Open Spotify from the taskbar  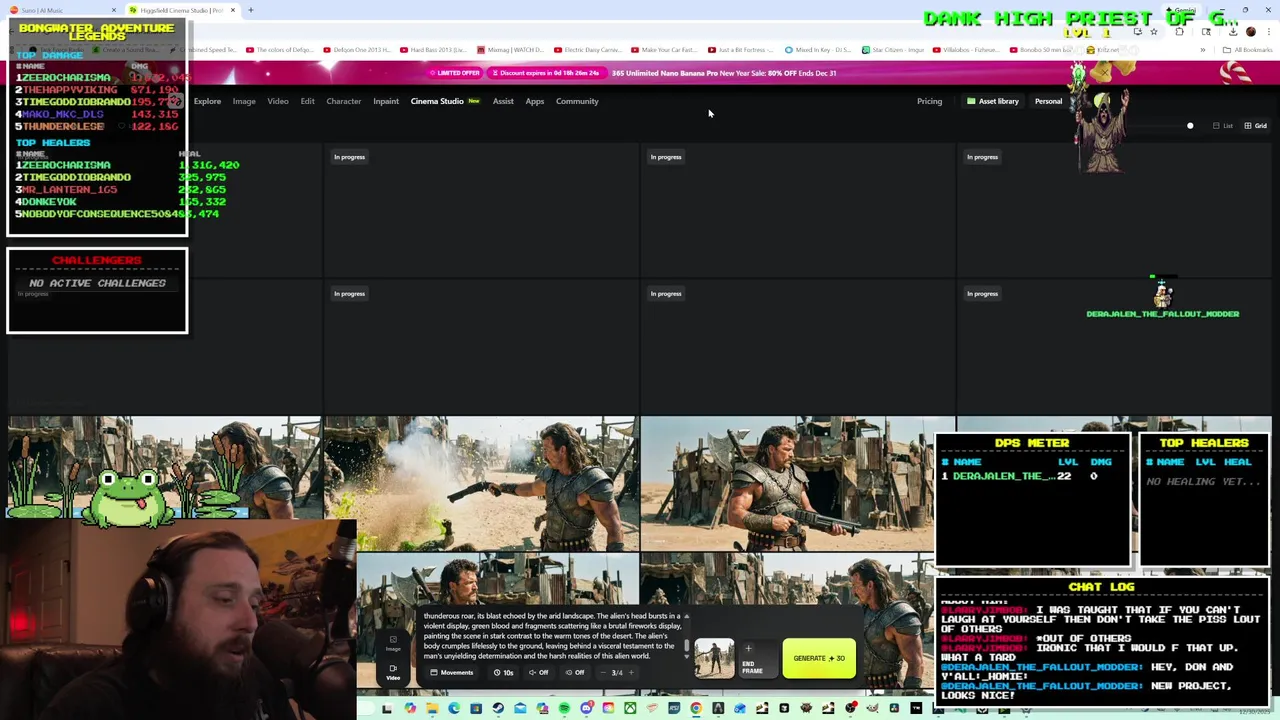coord(564,709)
